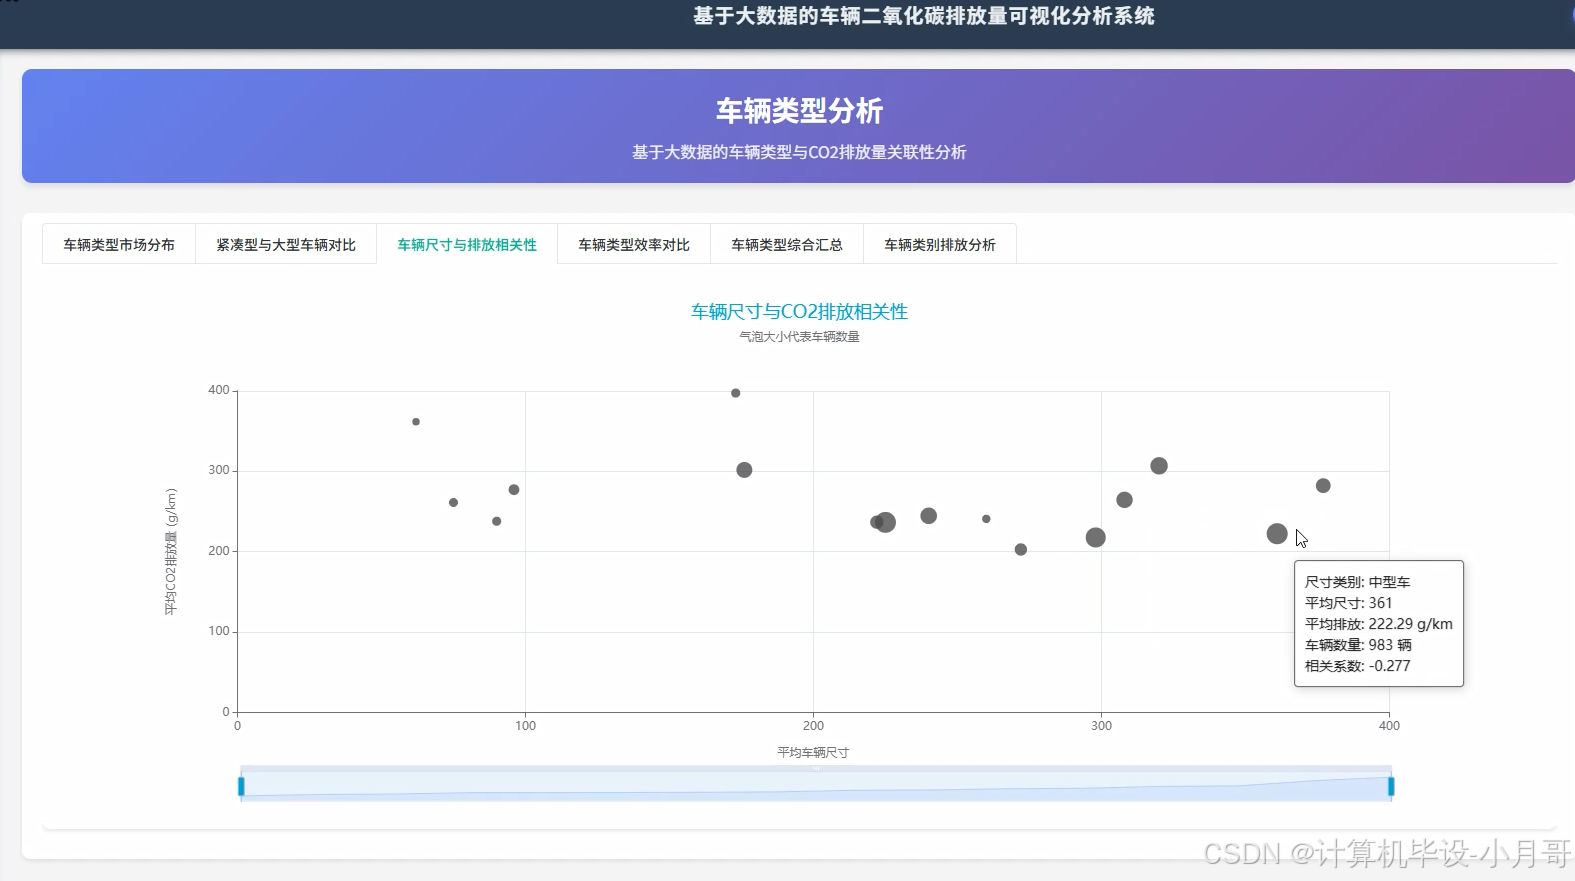The width and height of the screenshot is (1575, 881).
Task: Select the 车辆尺寸与排放相关性 tab
Action: (467, 244)
